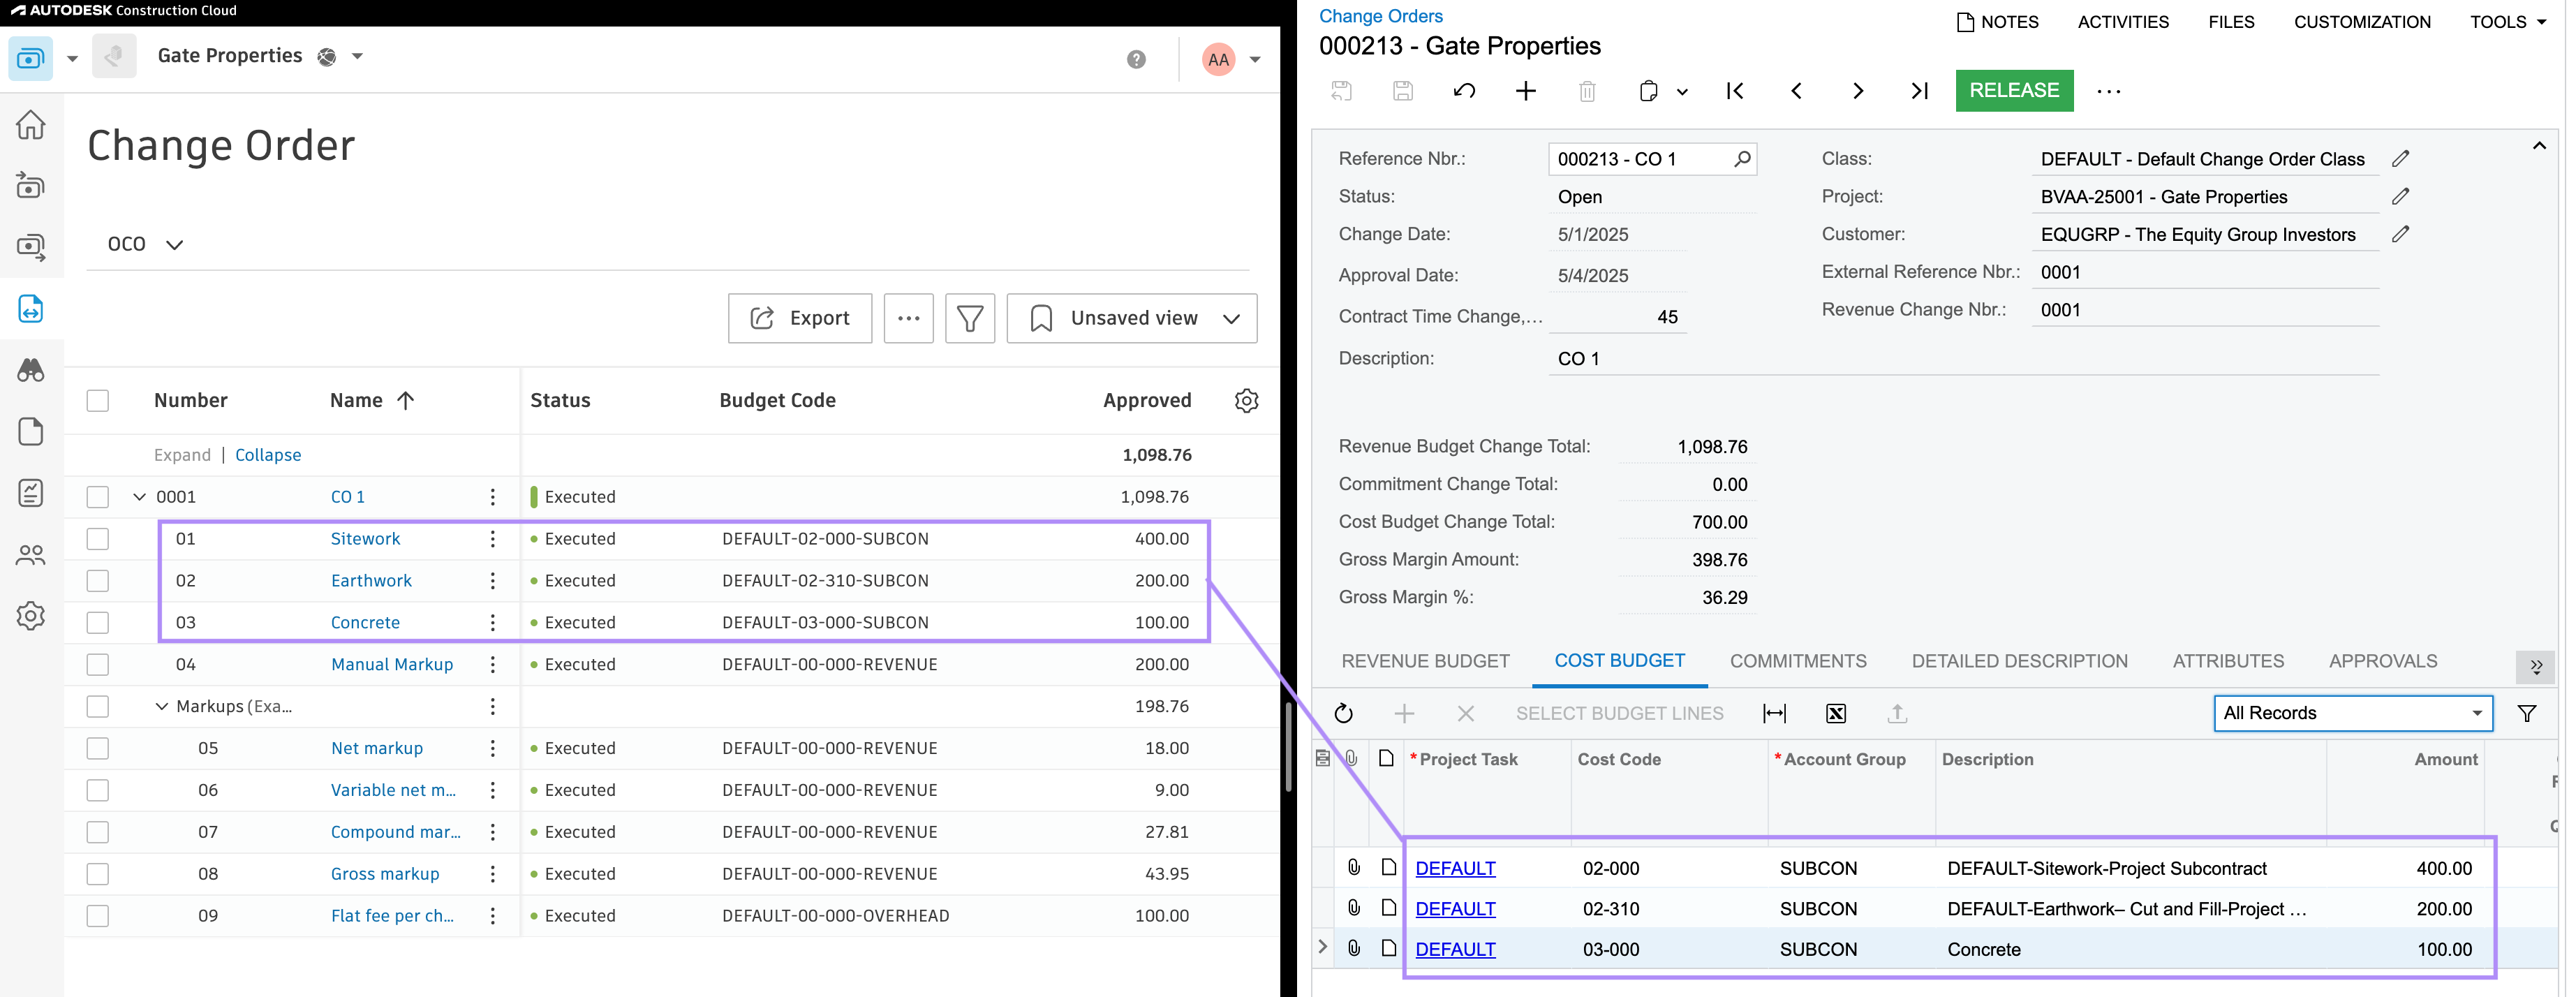Open table column settings gear
The image size is (2576, 997).
(x=1246, y=401)
